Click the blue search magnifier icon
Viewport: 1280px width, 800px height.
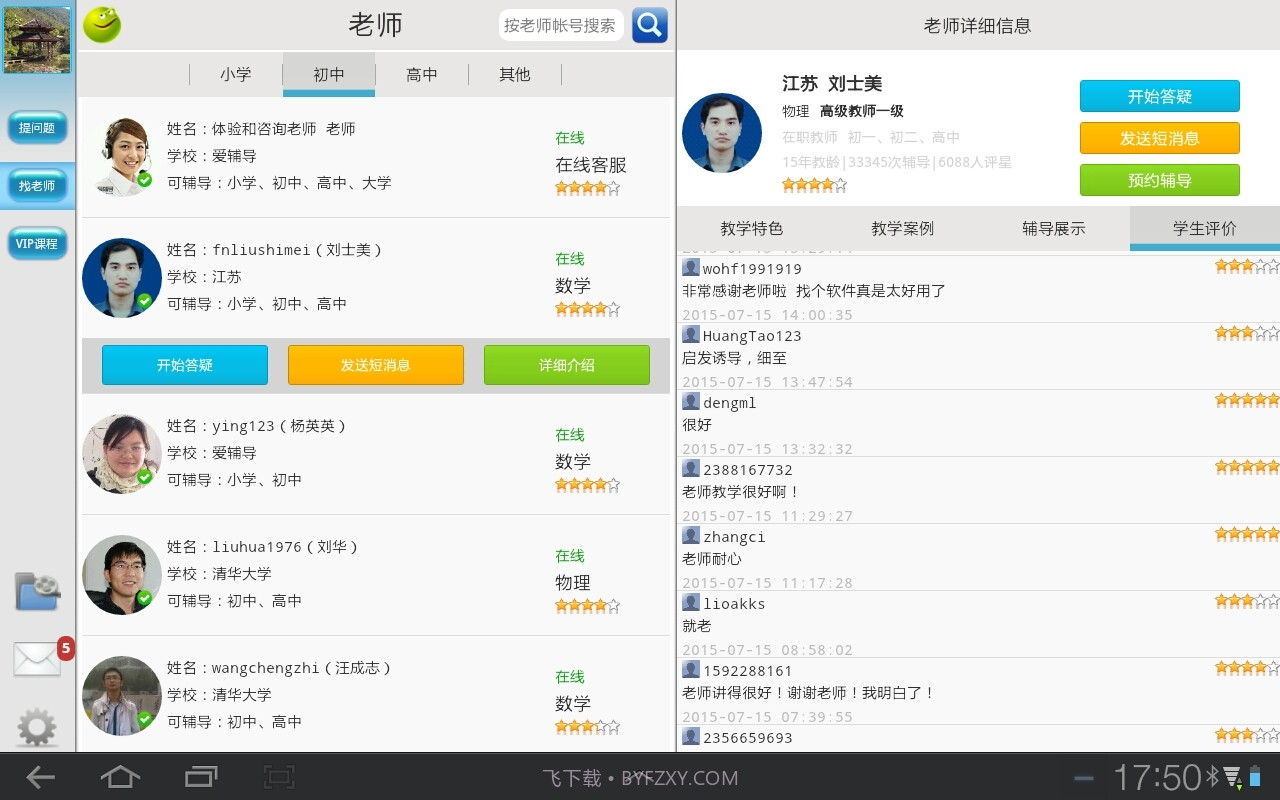click(650, 25)
